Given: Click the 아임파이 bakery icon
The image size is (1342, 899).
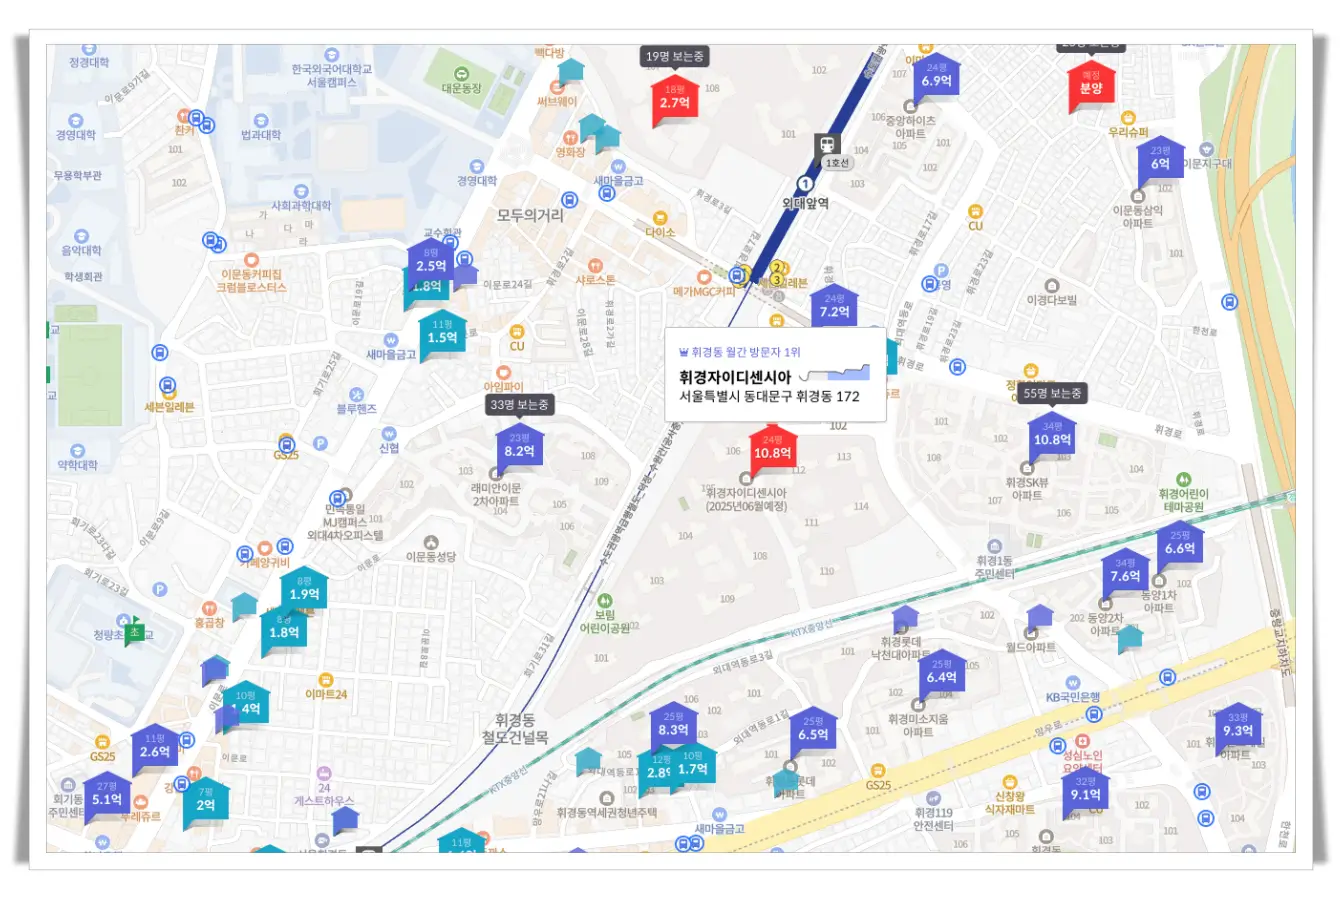Looking at the screenshot, I should 502,371.
